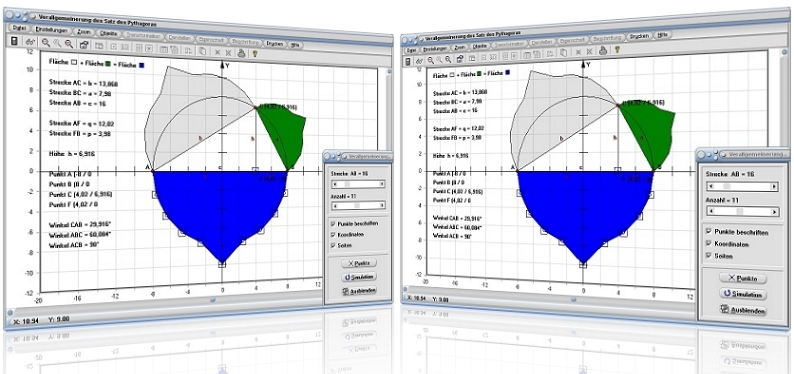
Task: Open the Datei menu in right window
Action: (x=411, y=50)
